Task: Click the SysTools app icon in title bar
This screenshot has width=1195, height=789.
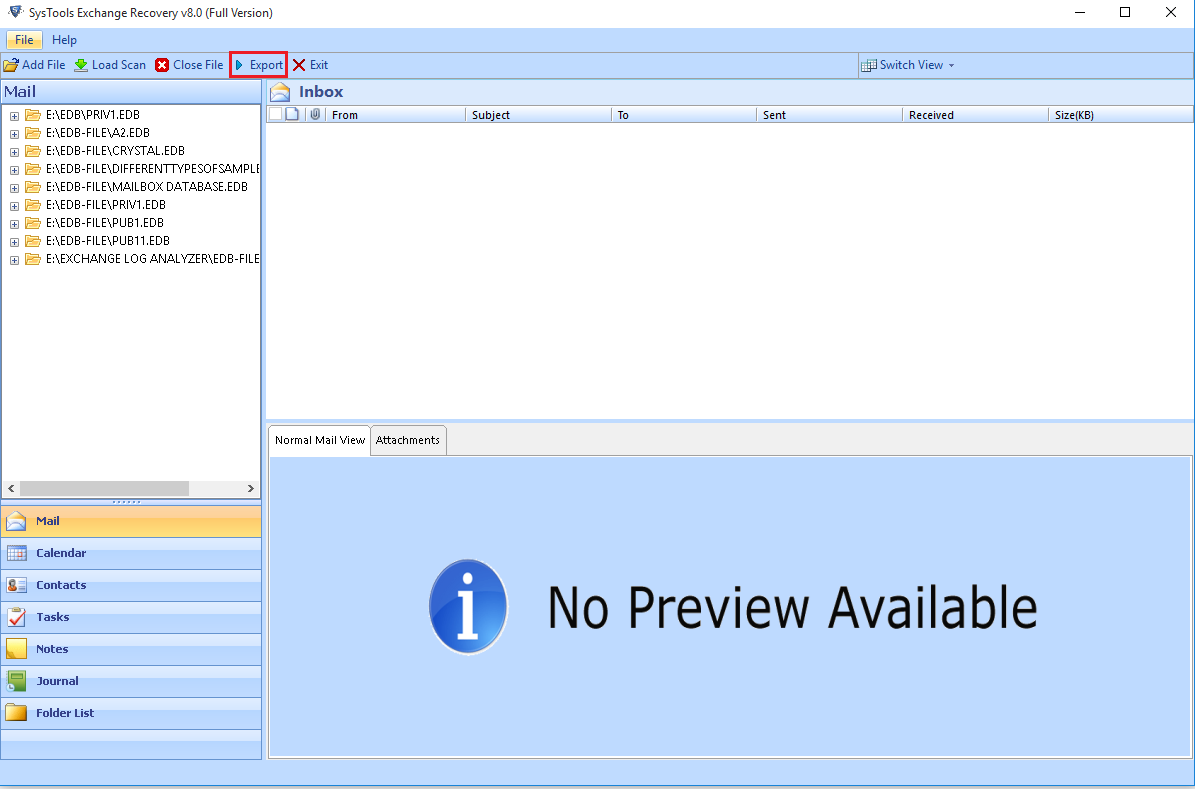Action: pyautogui.click(x=14, y=12)
